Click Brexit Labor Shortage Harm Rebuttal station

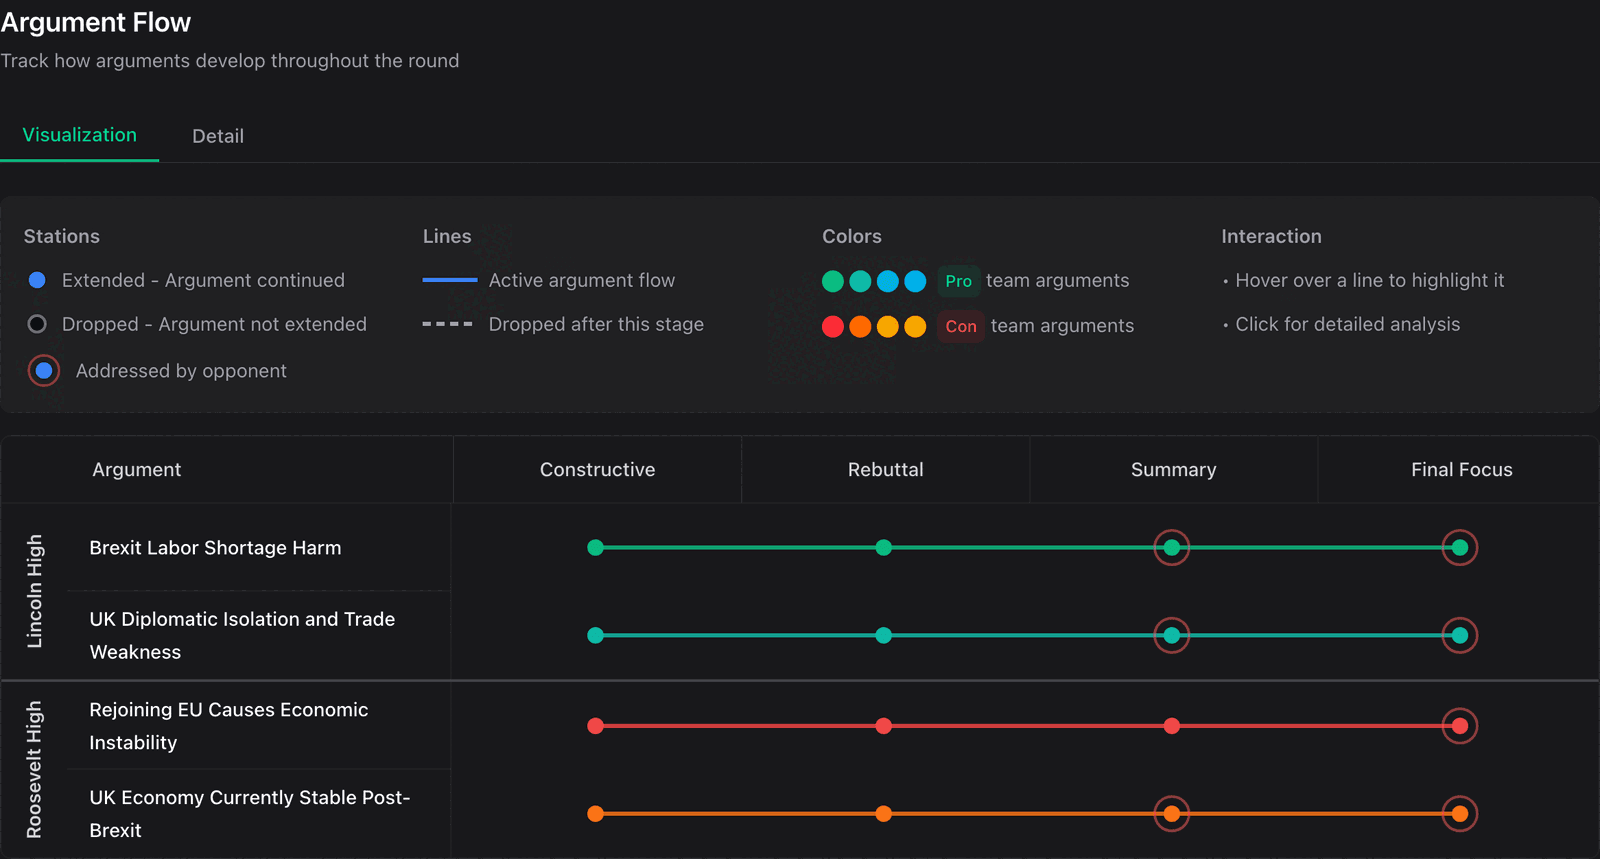pos(883,547)
